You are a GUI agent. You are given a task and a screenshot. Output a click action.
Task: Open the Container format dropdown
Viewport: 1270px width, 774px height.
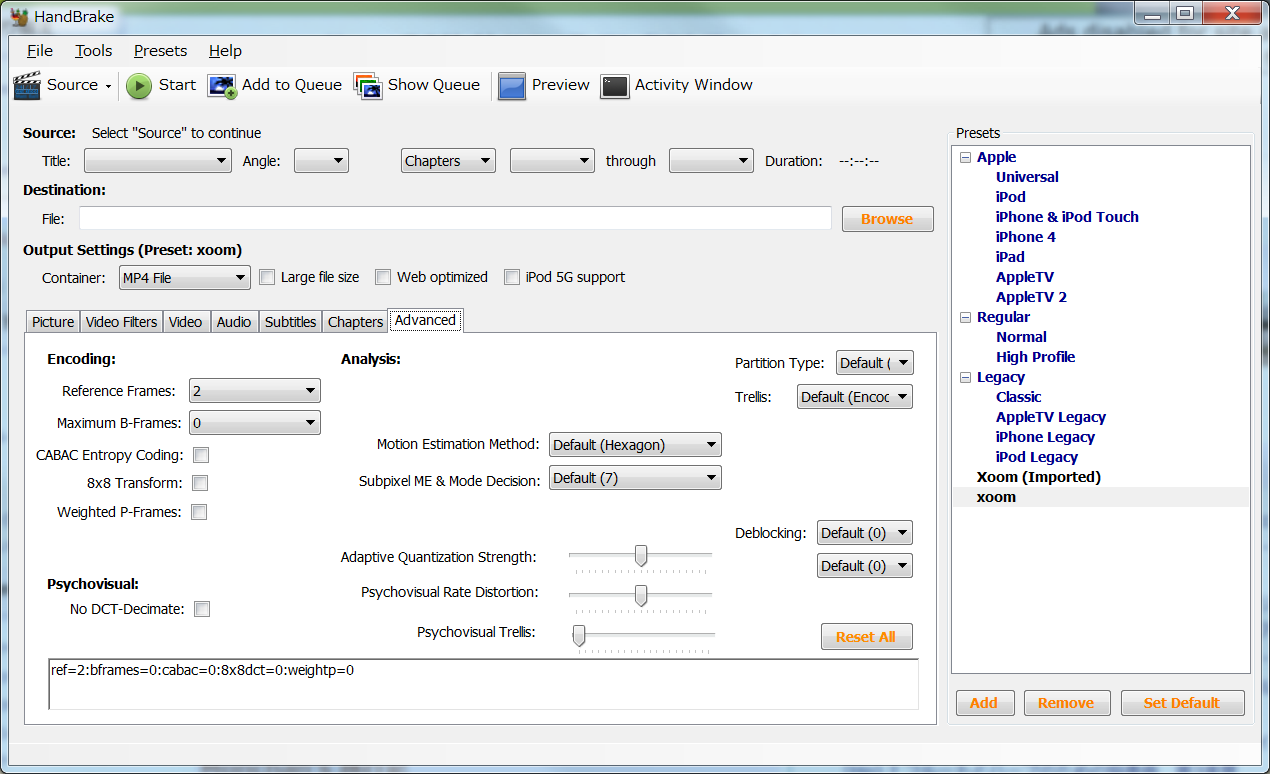[184, 277]
